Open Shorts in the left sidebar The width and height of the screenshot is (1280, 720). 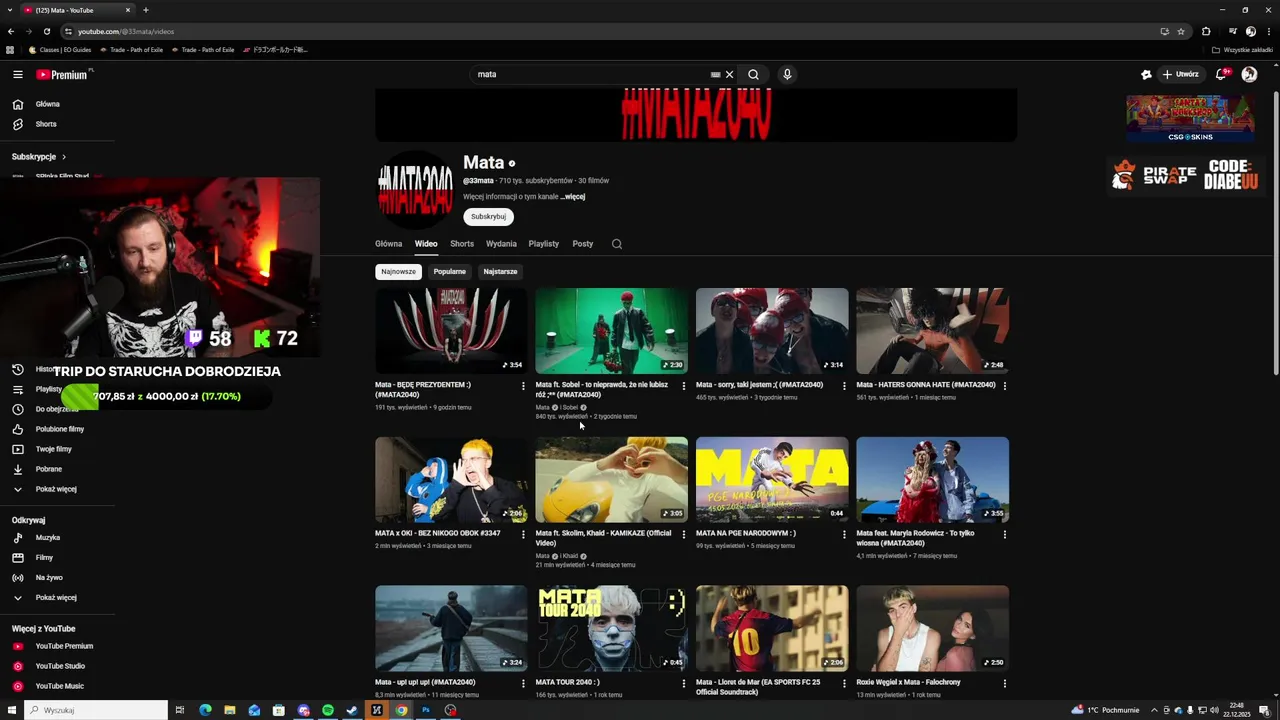(46, 124)
